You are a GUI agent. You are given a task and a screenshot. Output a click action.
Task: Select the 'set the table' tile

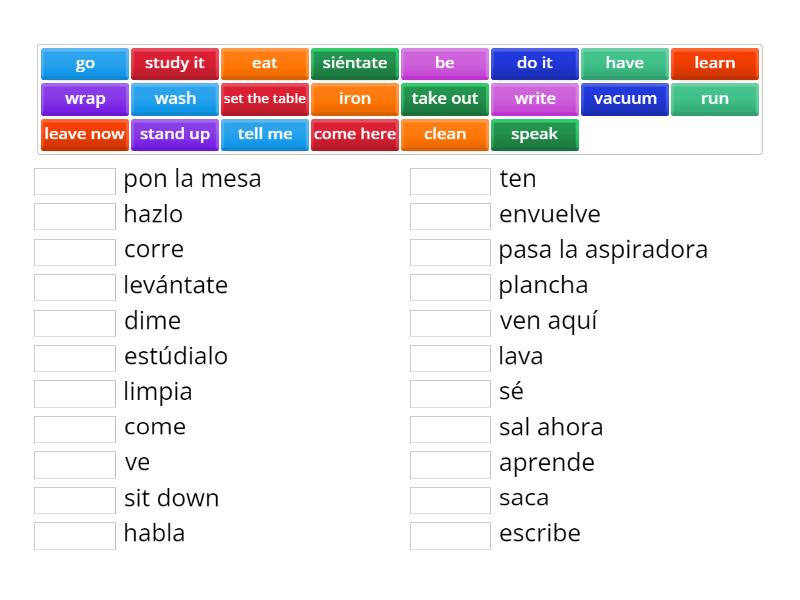[x=265, y=99]
